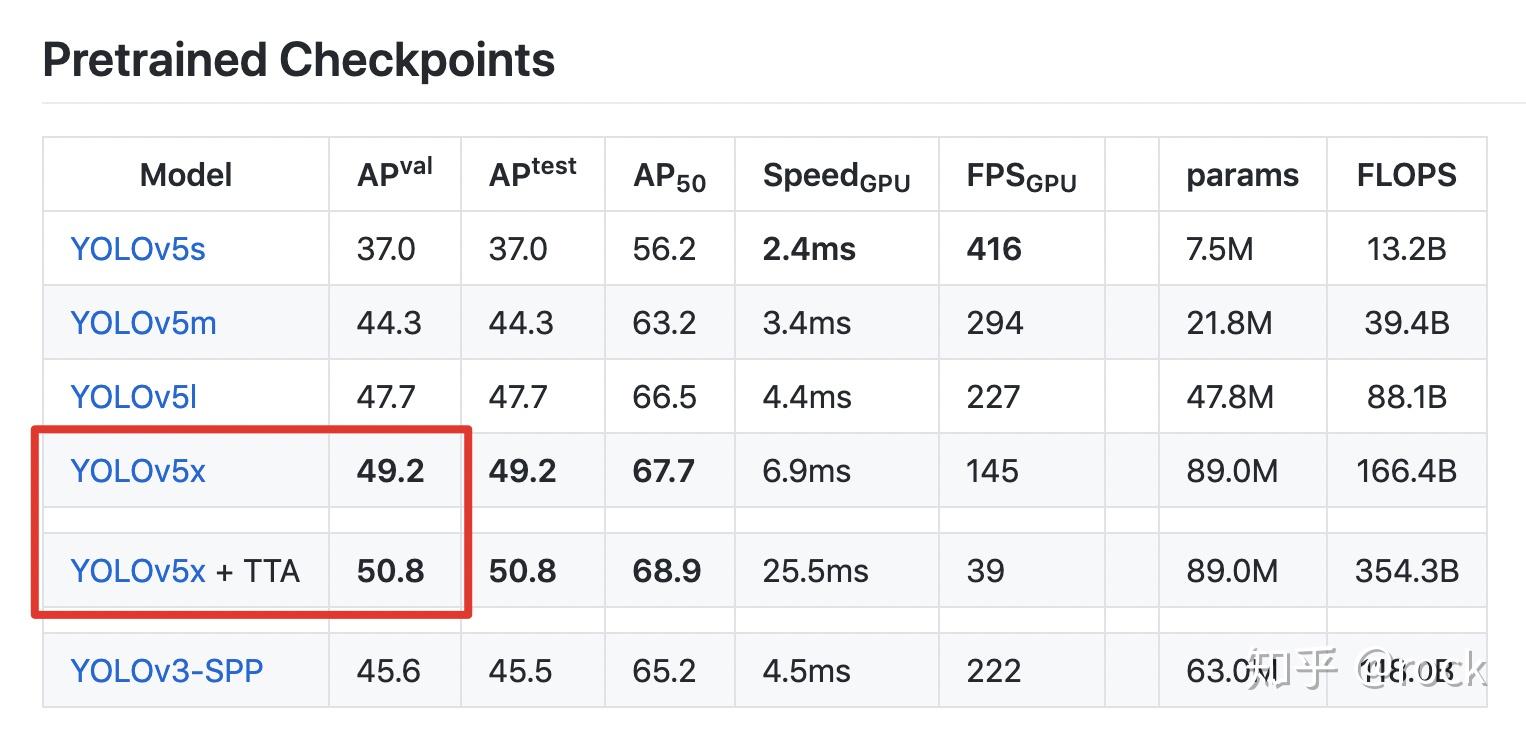Image resolution: width=1526 pixels, height=732 pixels.
Task: Click the 354.3B FLOPS cell
Action: click(1406, 570)
